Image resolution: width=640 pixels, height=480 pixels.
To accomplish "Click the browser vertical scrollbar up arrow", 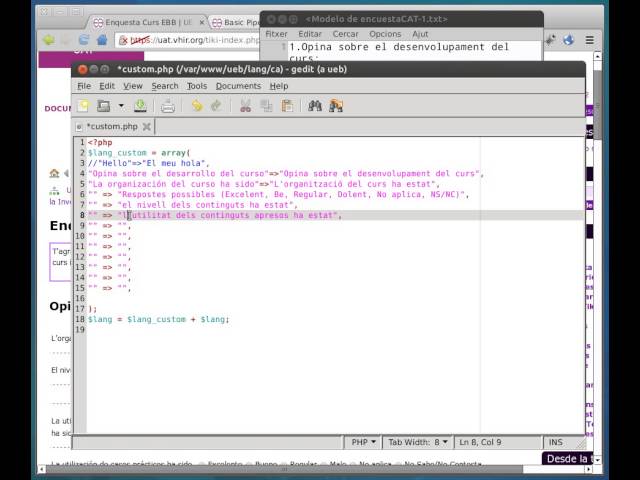I will pos(598,56).
